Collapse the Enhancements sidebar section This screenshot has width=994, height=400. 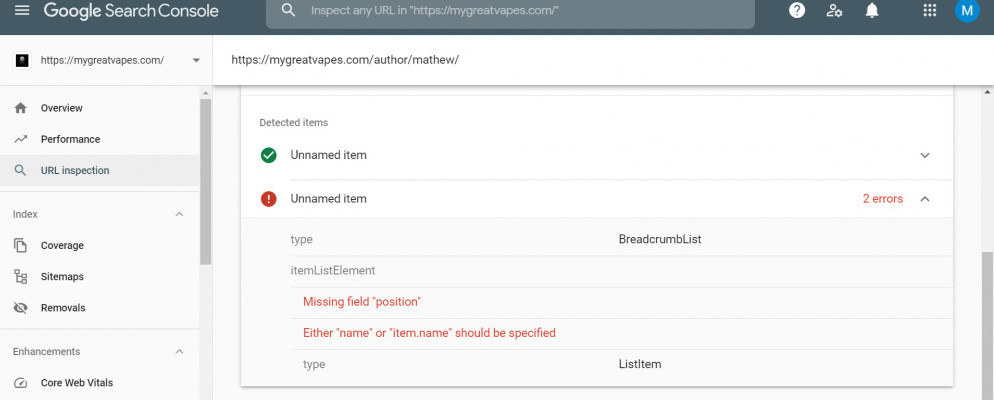tap(179, 351)
